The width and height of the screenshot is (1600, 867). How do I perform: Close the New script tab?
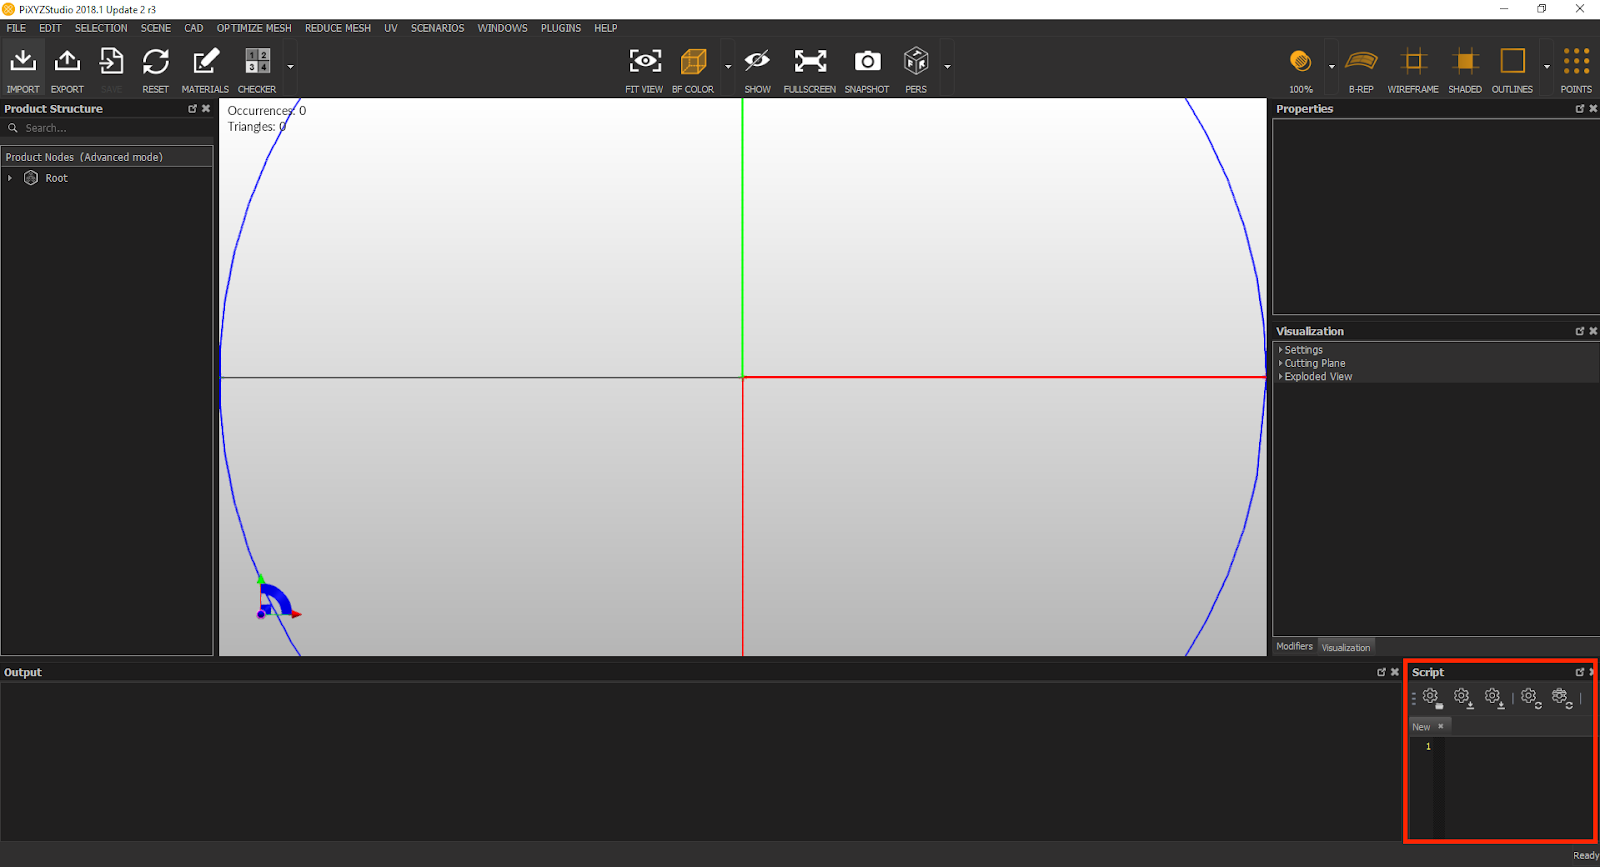[1440, 726]
